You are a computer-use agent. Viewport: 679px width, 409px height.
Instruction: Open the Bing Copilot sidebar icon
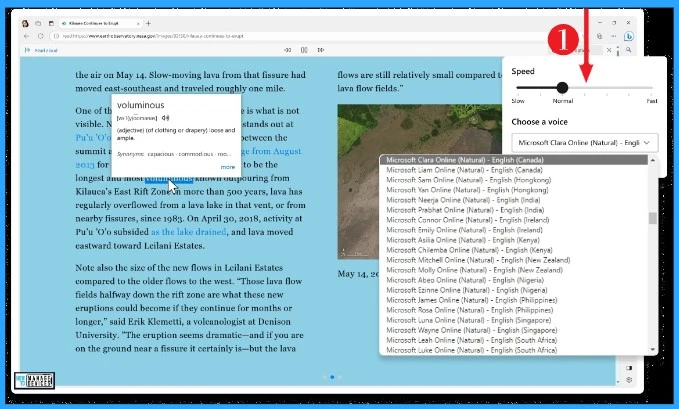pyautogui.click(x=629, y=36)
